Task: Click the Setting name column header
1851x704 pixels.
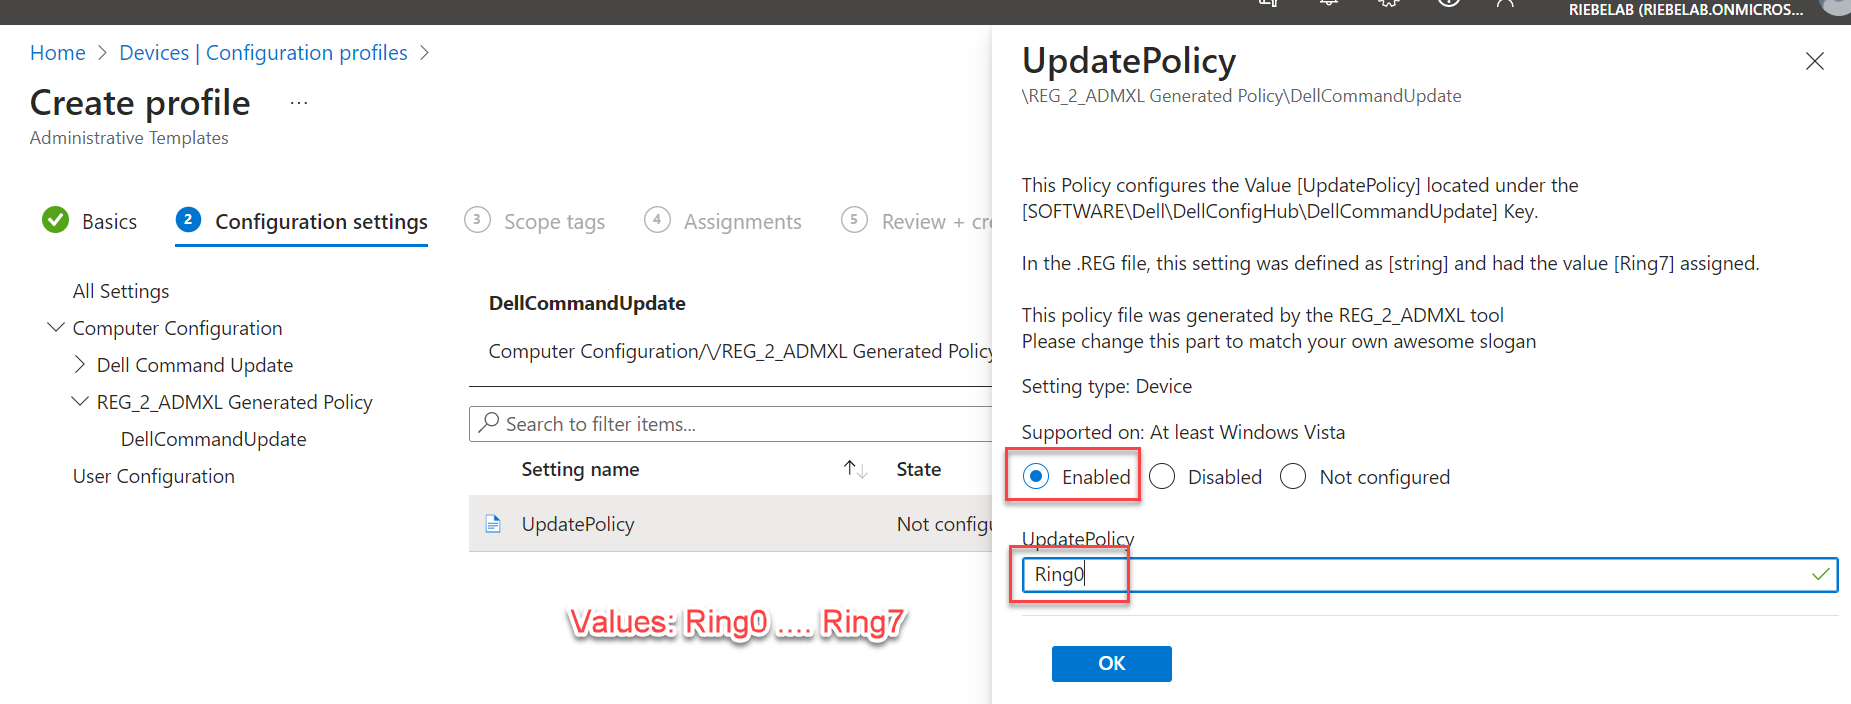Action: click(x=580, y=469)
